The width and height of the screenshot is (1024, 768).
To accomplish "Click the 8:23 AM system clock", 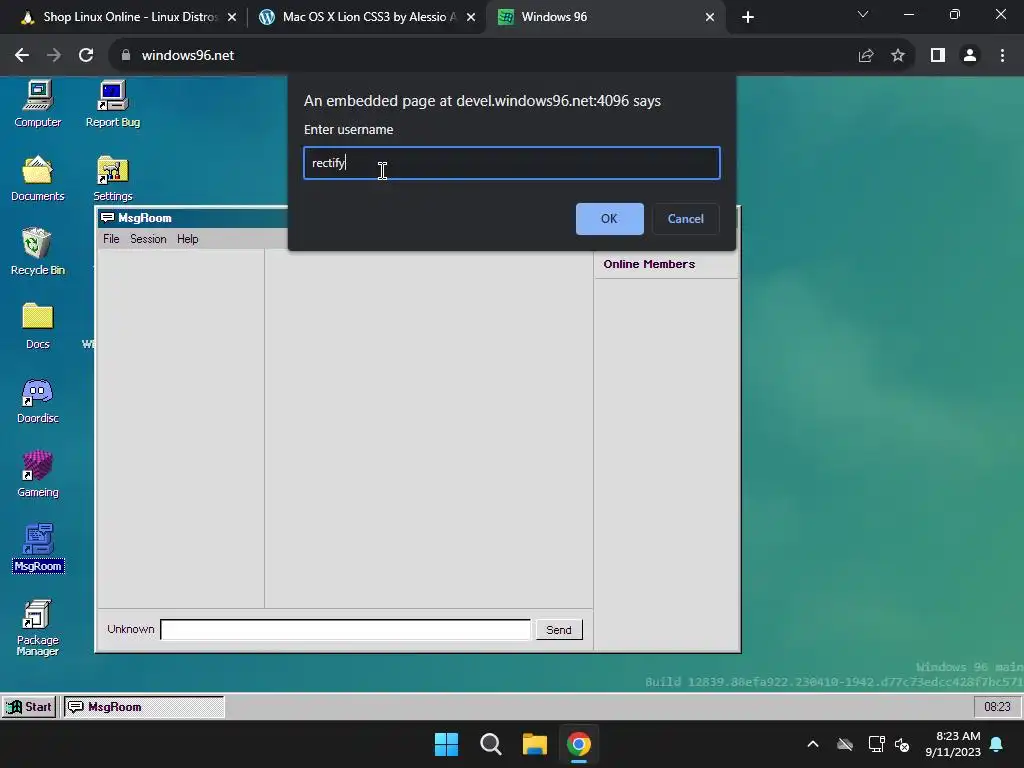I will click(x=953, y=744).
